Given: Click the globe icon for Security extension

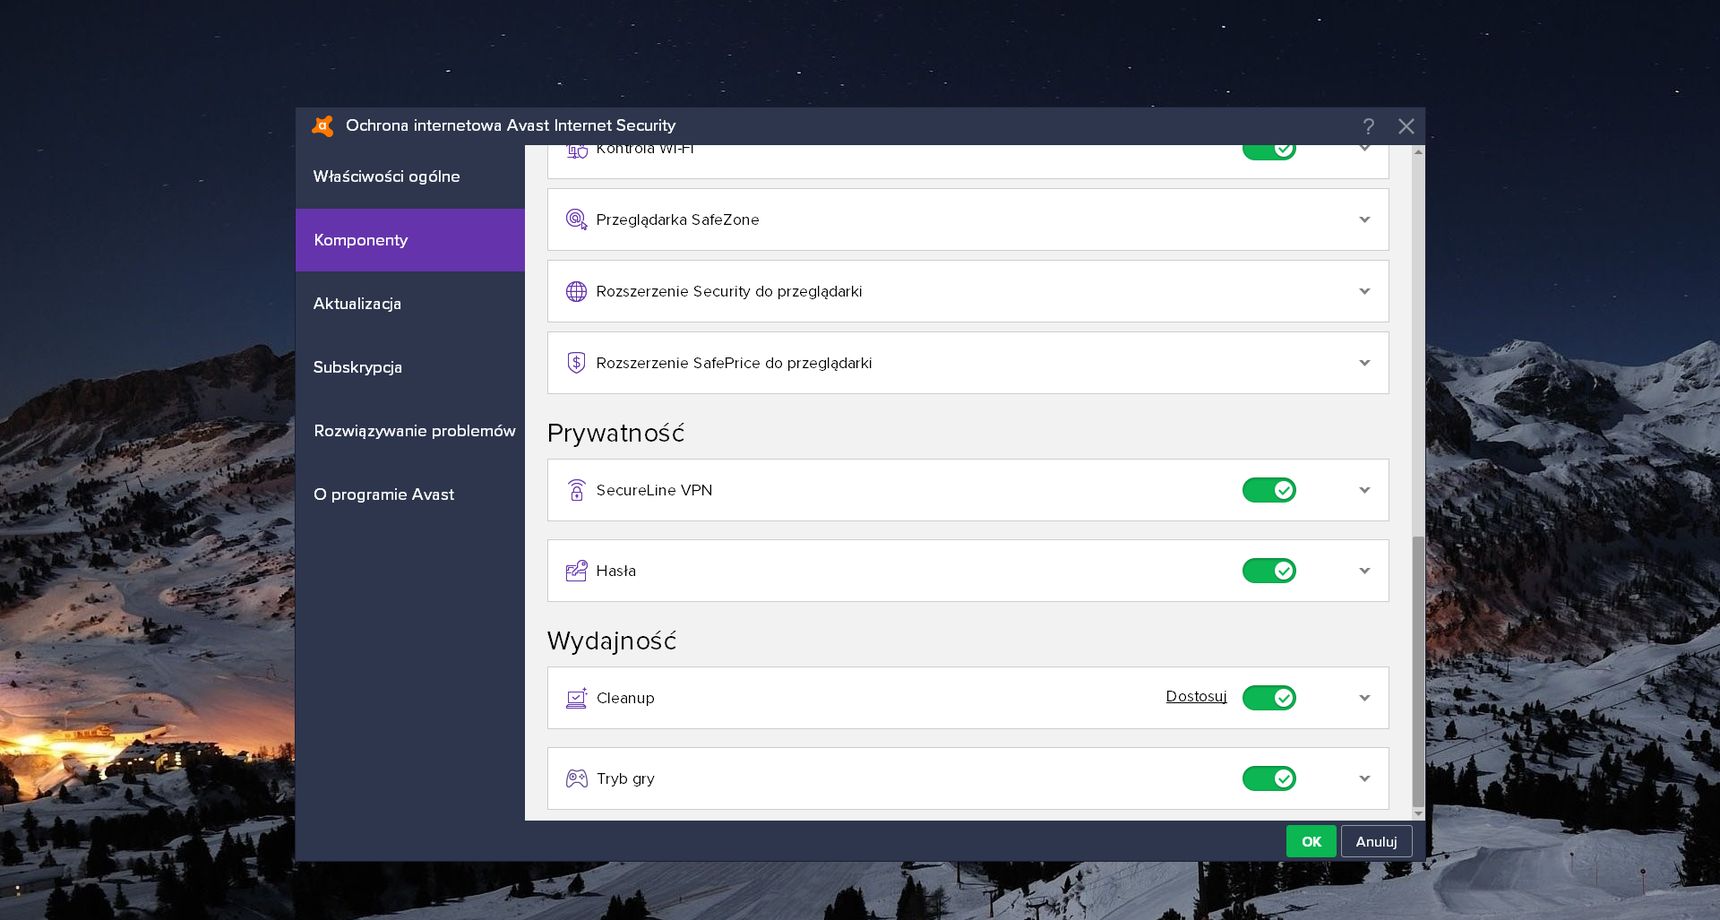Looking at the screenshot, I should click(576, 291).
